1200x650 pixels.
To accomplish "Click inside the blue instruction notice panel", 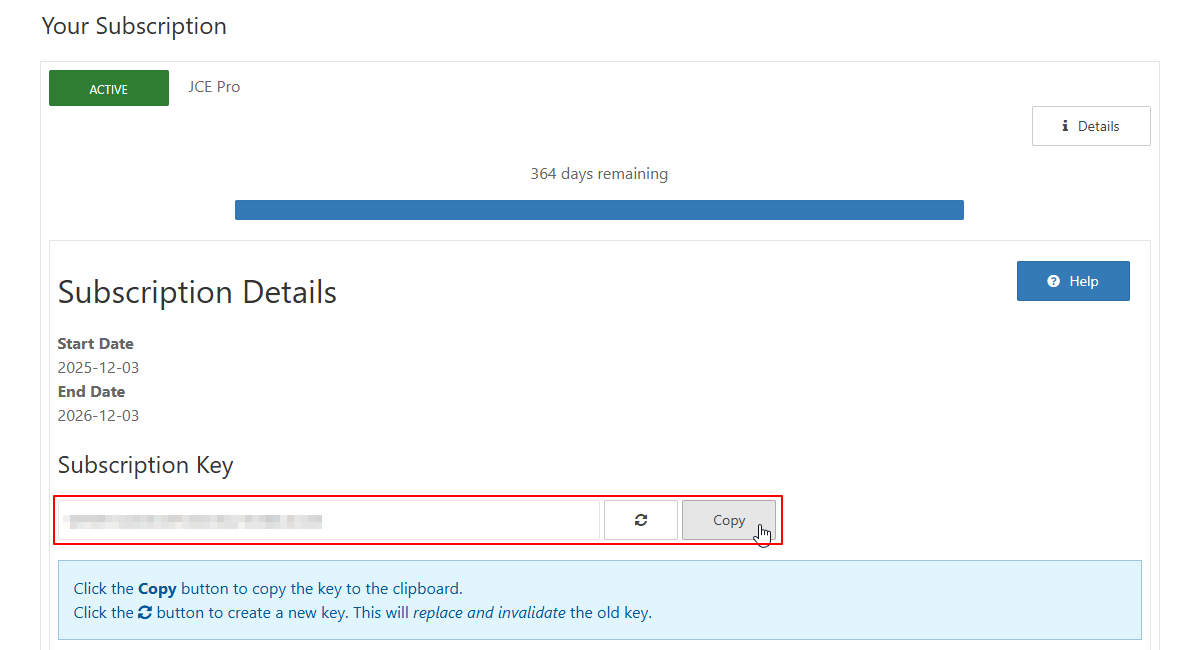I will 600,600.
